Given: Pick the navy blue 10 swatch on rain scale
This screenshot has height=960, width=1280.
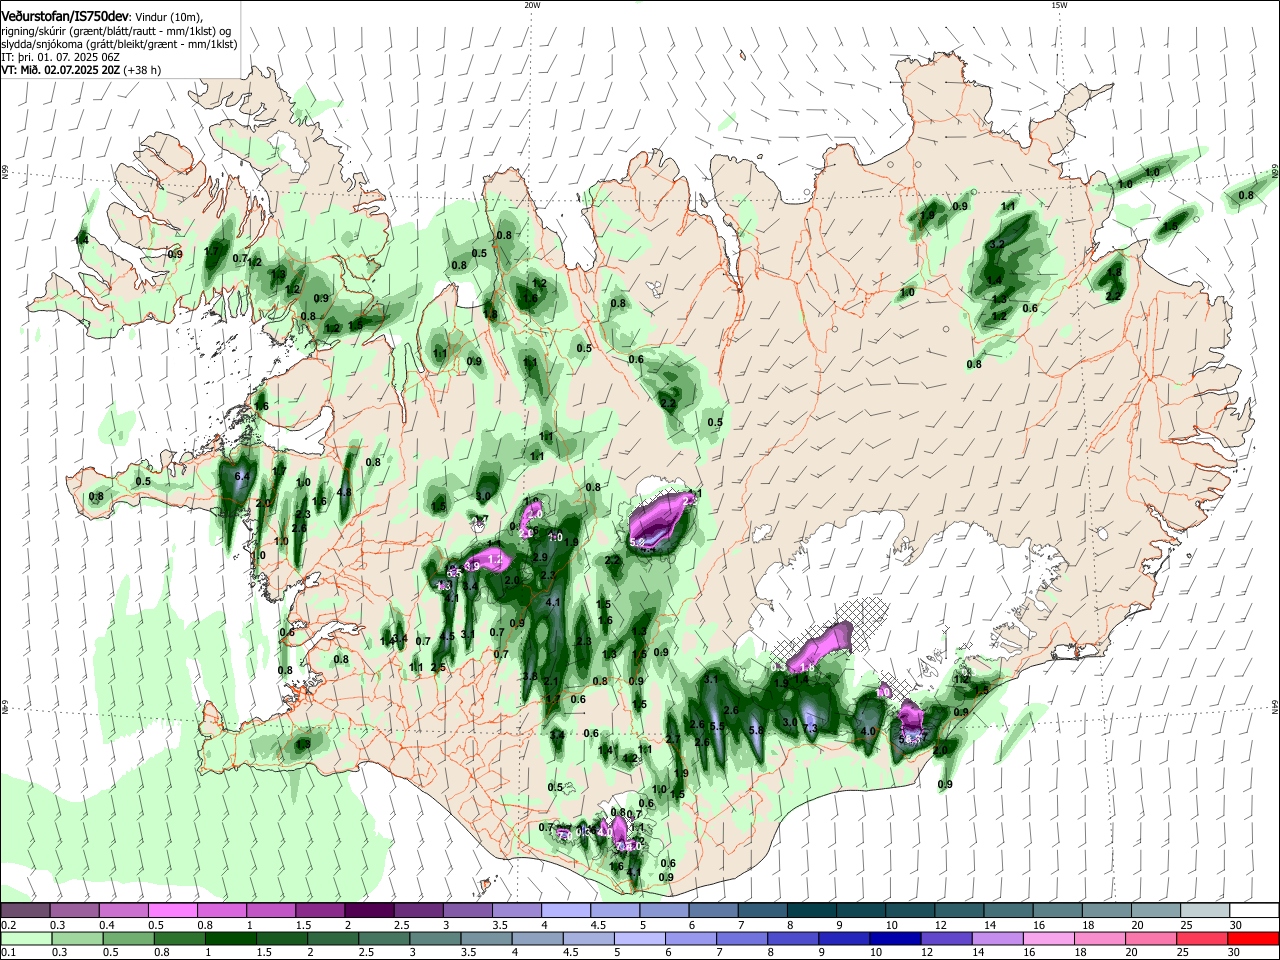Looking at the screenshot, I should point(893,939).
